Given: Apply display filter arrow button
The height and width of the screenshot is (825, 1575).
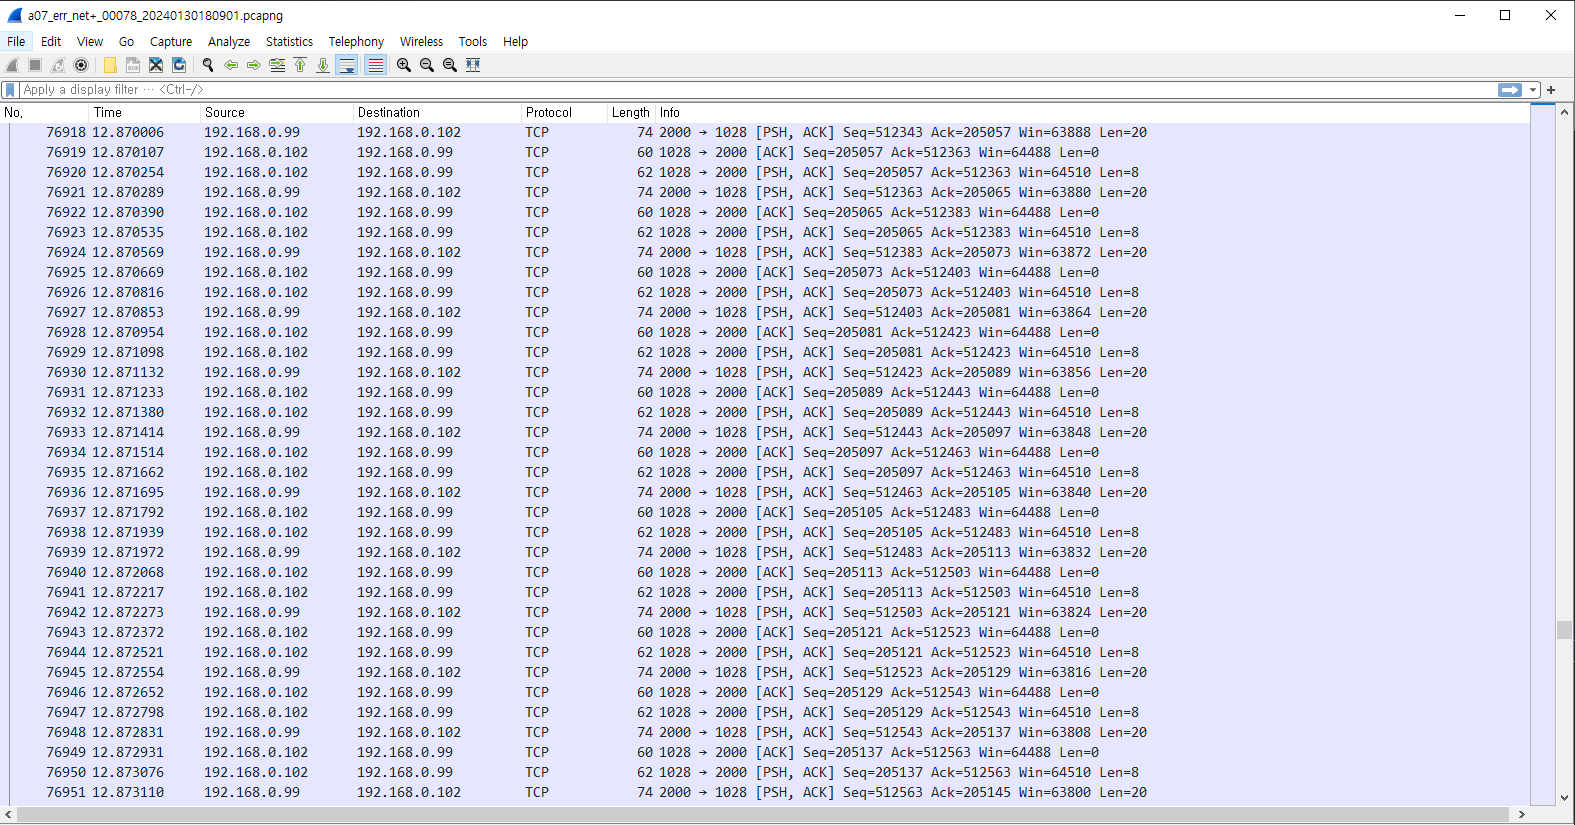Looking at the screenshot, I should 1510,90.
